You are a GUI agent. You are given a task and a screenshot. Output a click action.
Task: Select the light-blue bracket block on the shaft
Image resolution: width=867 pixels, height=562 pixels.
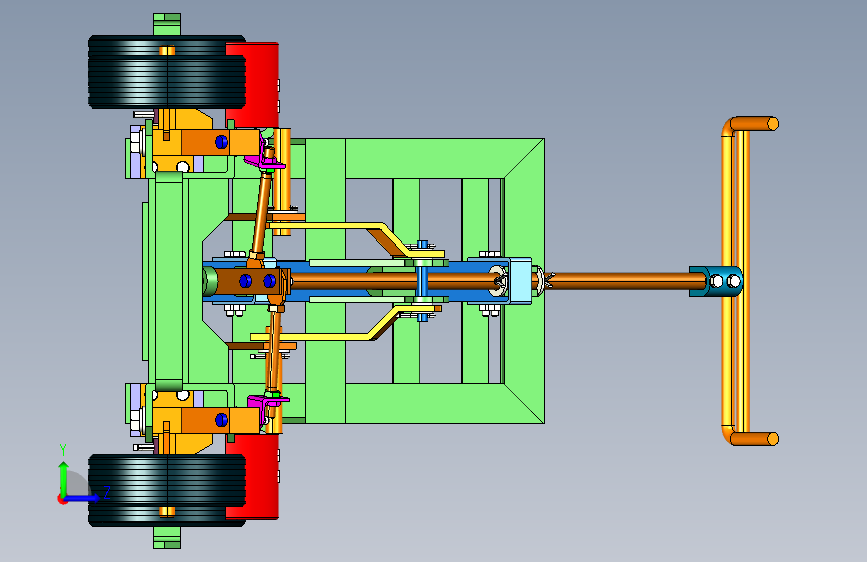point(520,280)
